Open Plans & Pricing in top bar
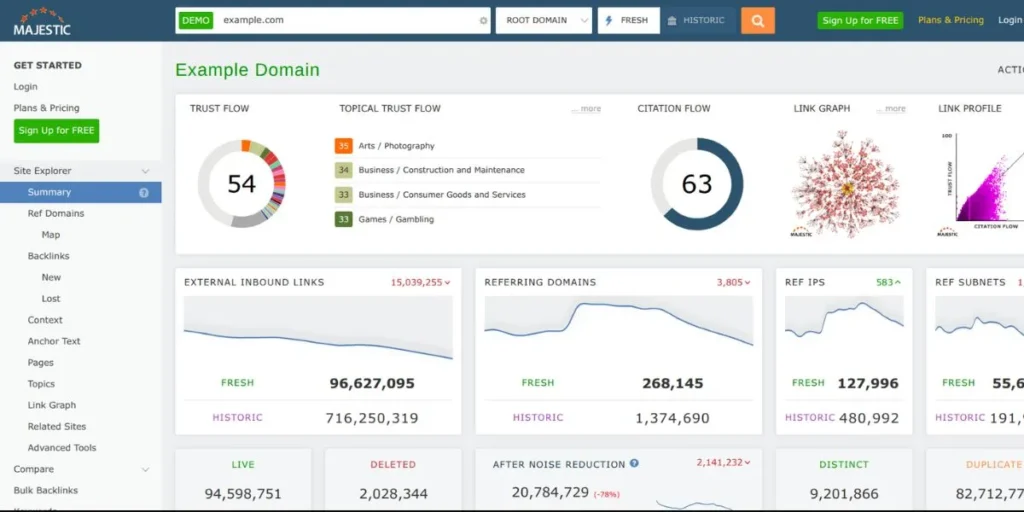Screen dimensions: 1024x512 [x=950, y=20]
